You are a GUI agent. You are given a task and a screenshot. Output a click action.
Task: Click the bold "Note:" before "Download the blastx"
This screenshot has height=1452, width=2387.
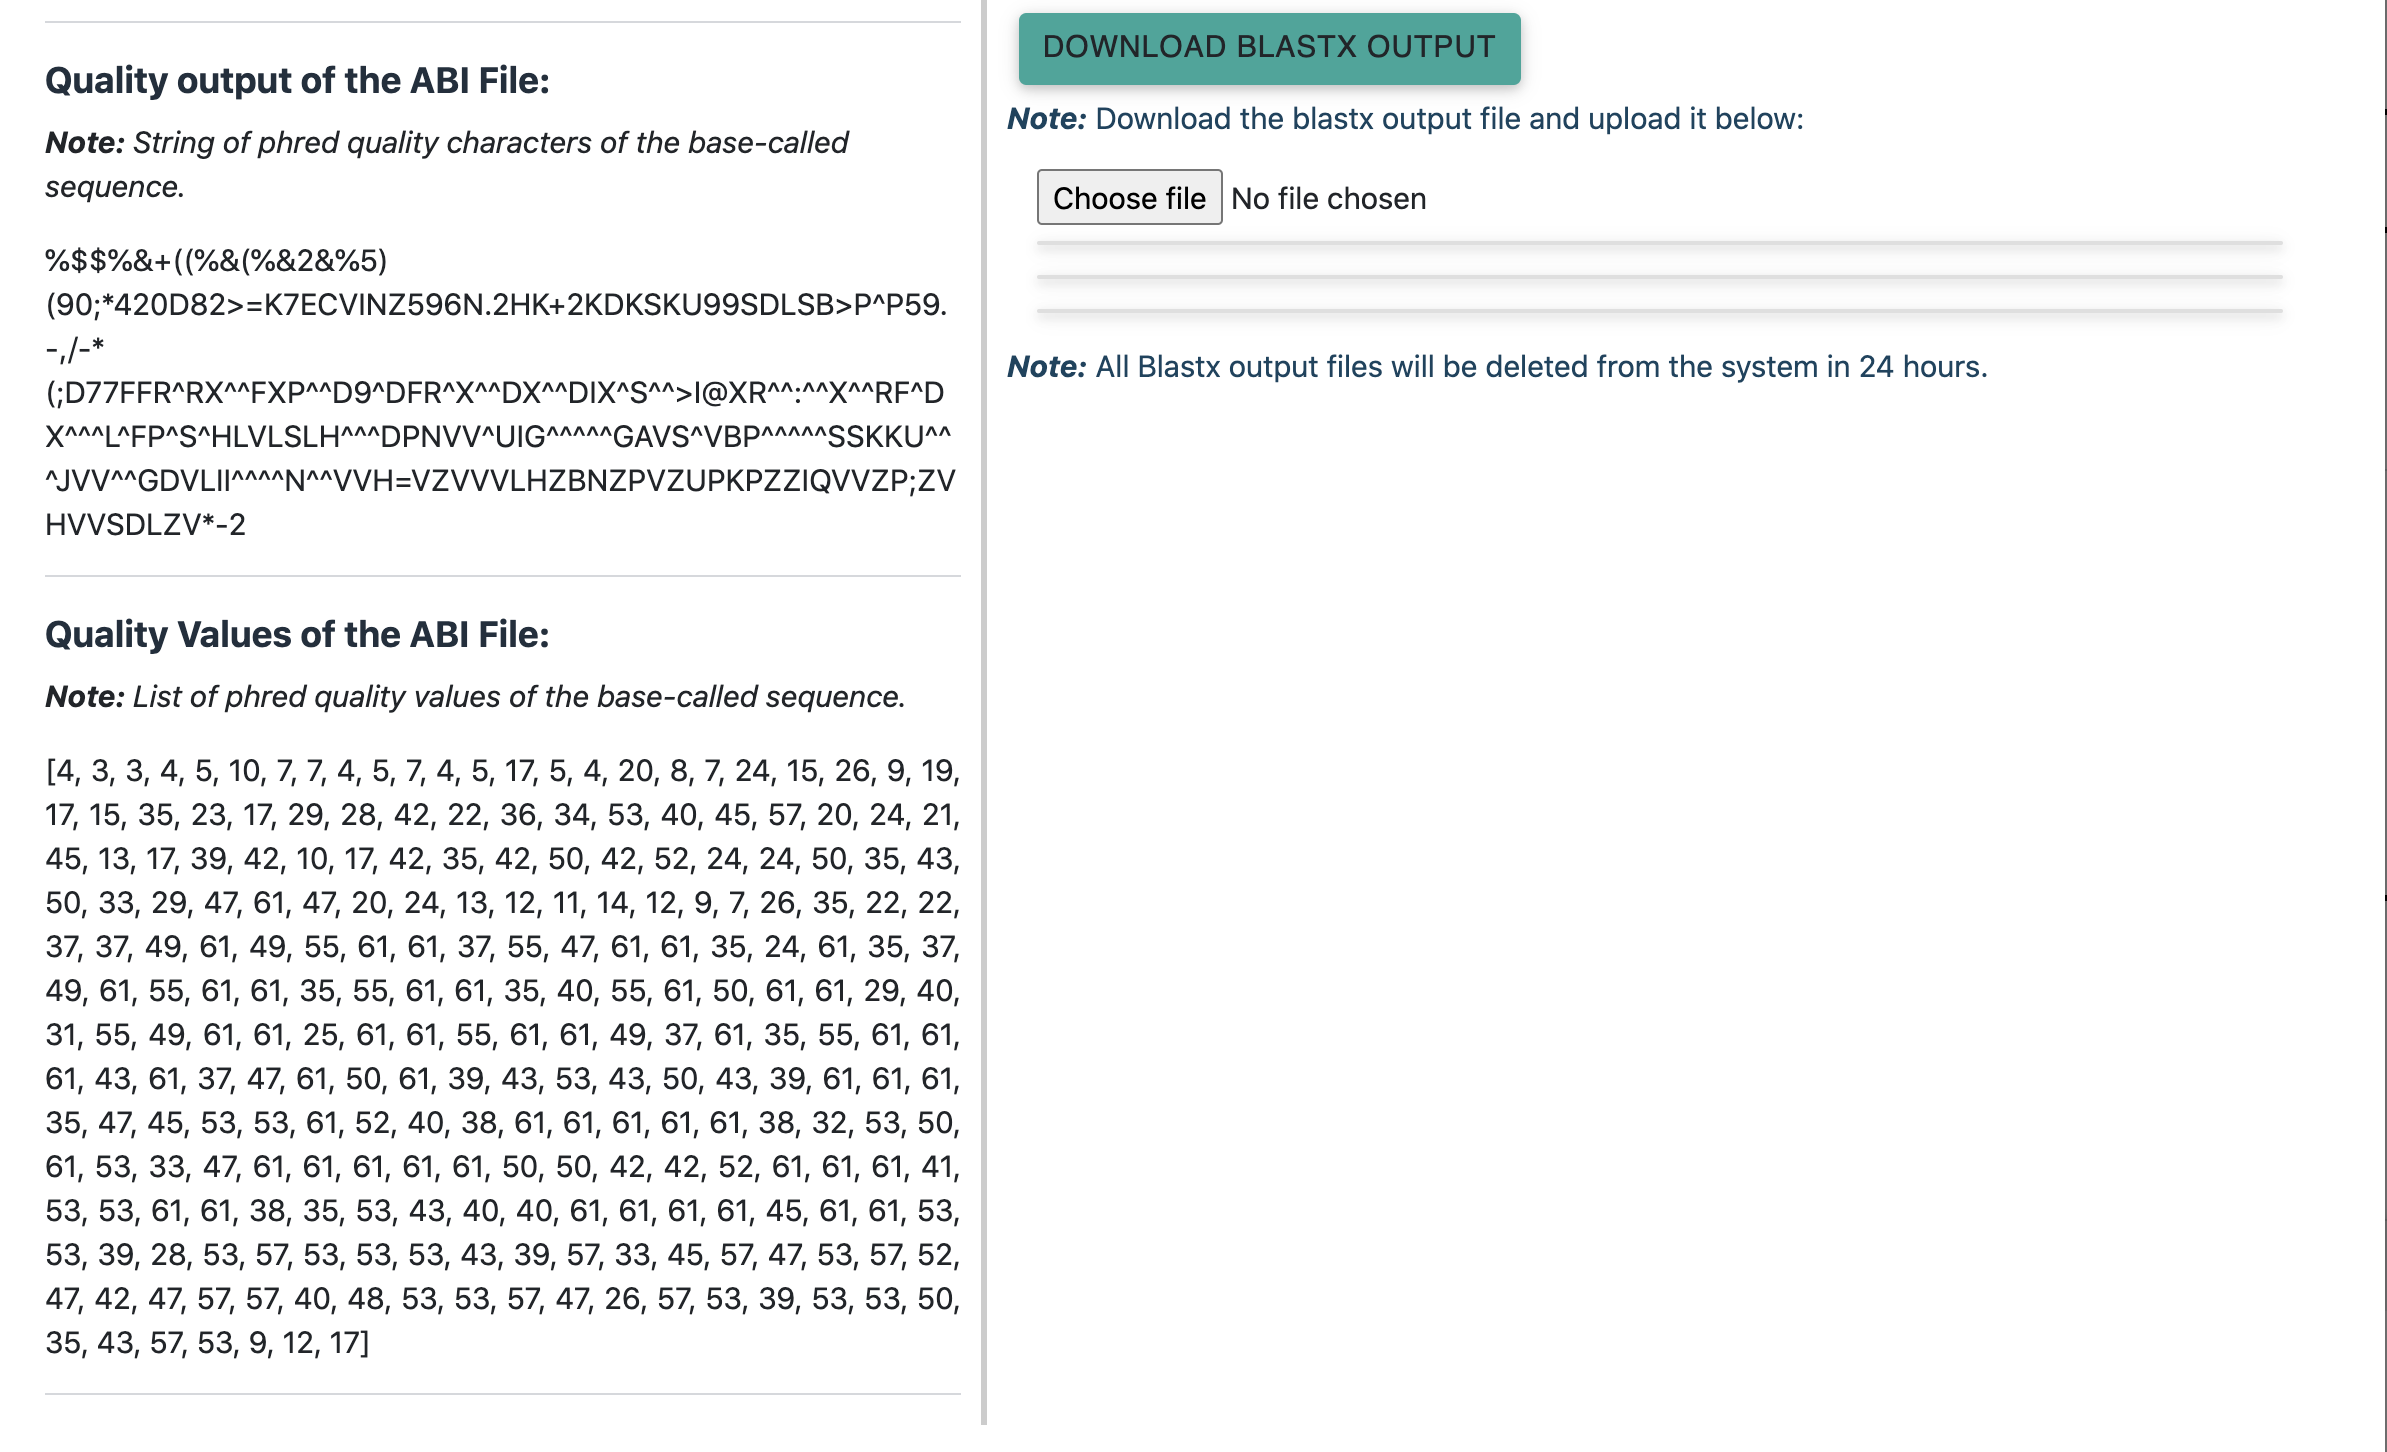pos(1046,119)
